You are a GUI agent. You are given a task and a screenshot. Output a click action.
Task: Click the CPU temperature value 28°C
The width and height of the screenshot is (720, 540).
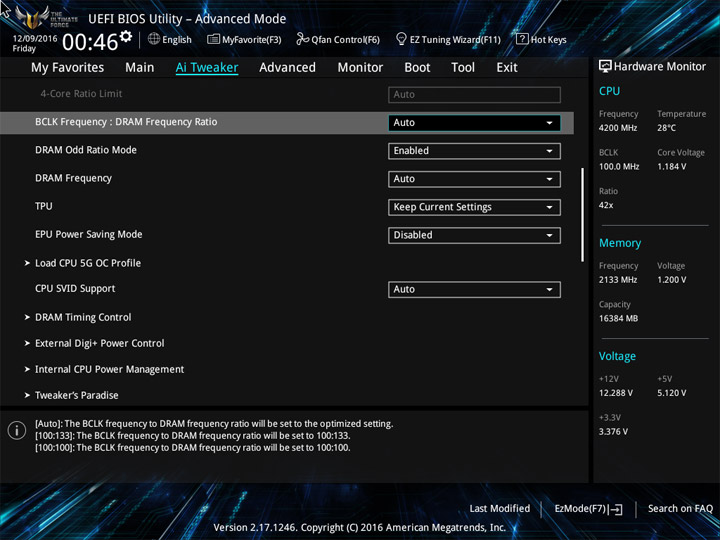pos(666,128)
